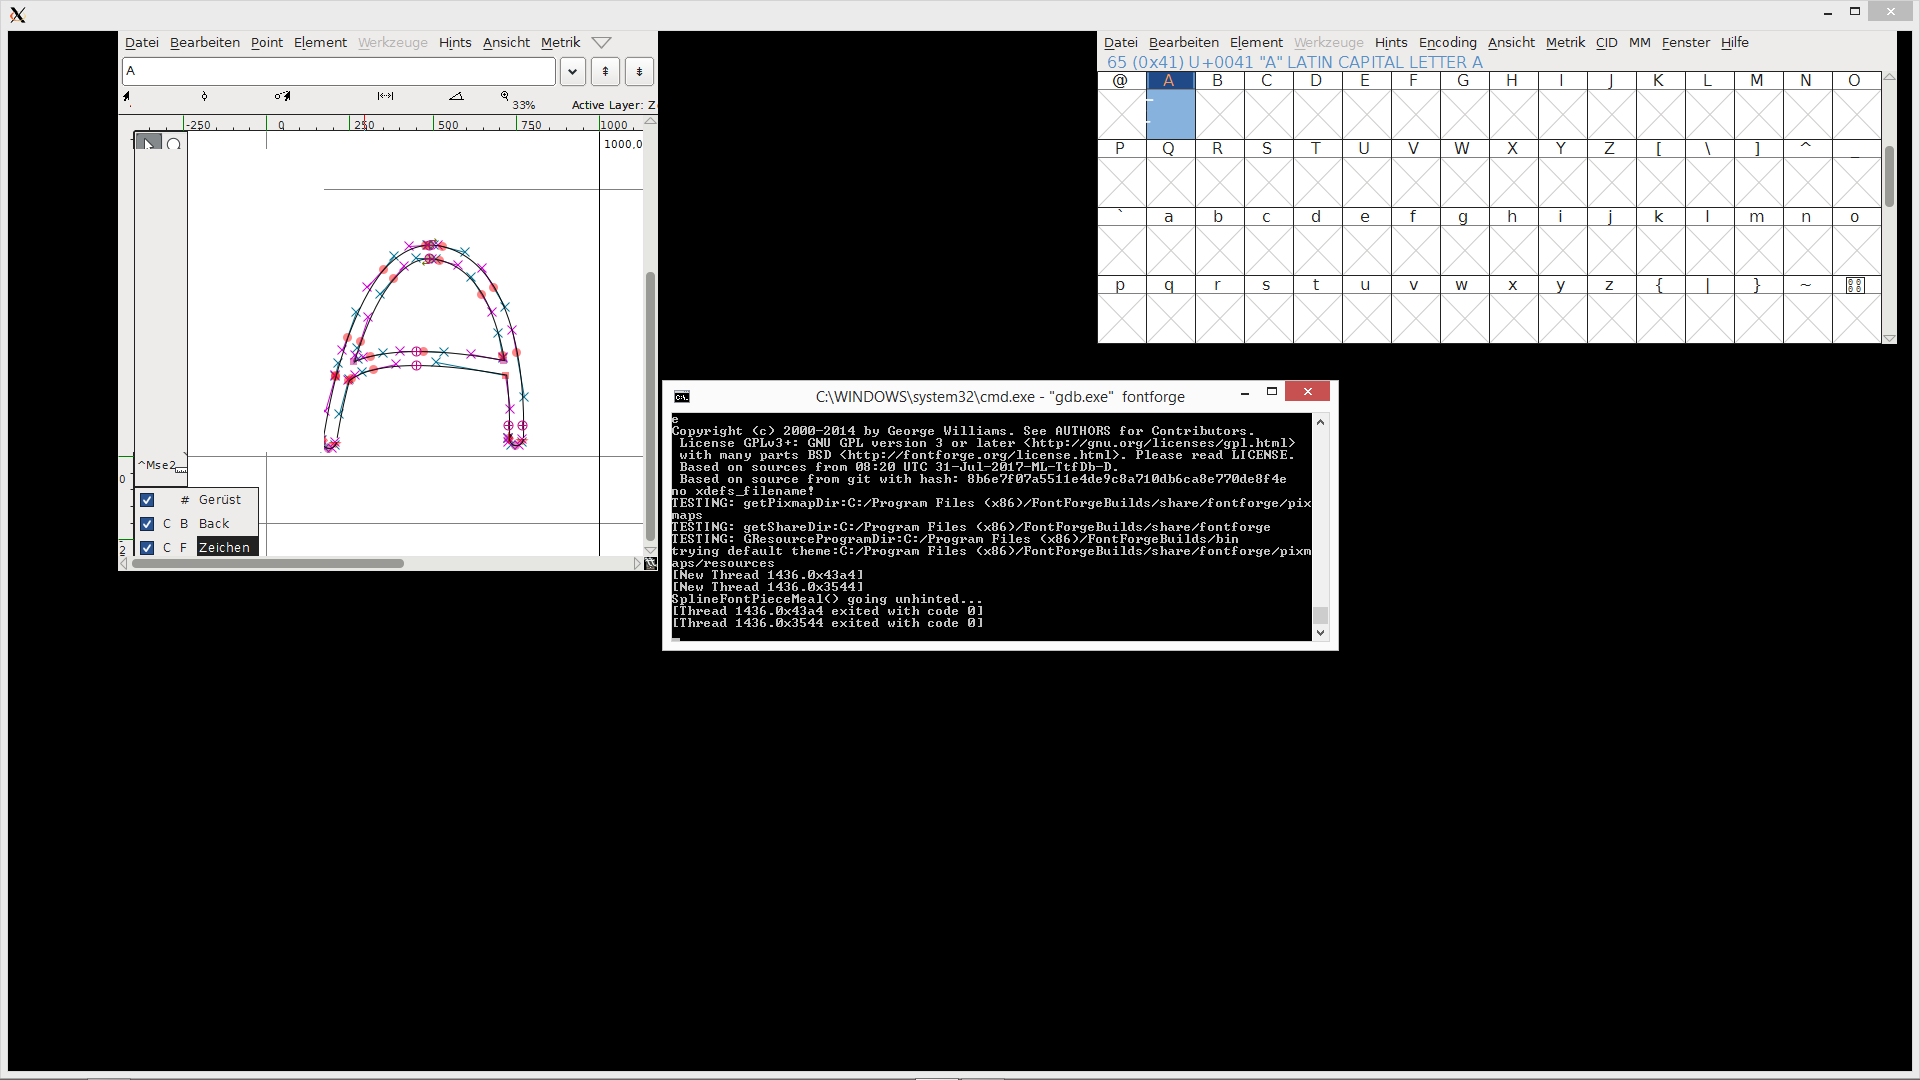Click the next glyph arrow button
Image resolution: width=1920 pixels, height=1080 pixels.
click(639, 71)
